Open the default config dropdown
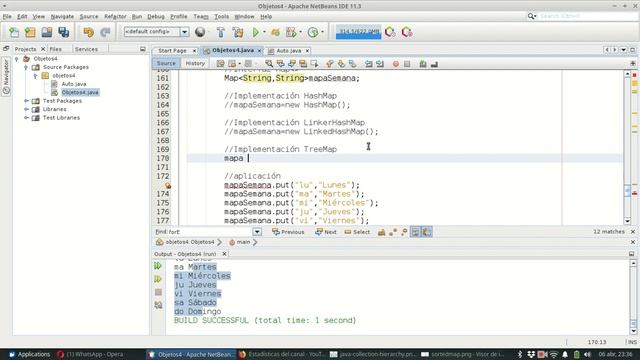Viewport: 640px width, 360px height. point(184,32)
